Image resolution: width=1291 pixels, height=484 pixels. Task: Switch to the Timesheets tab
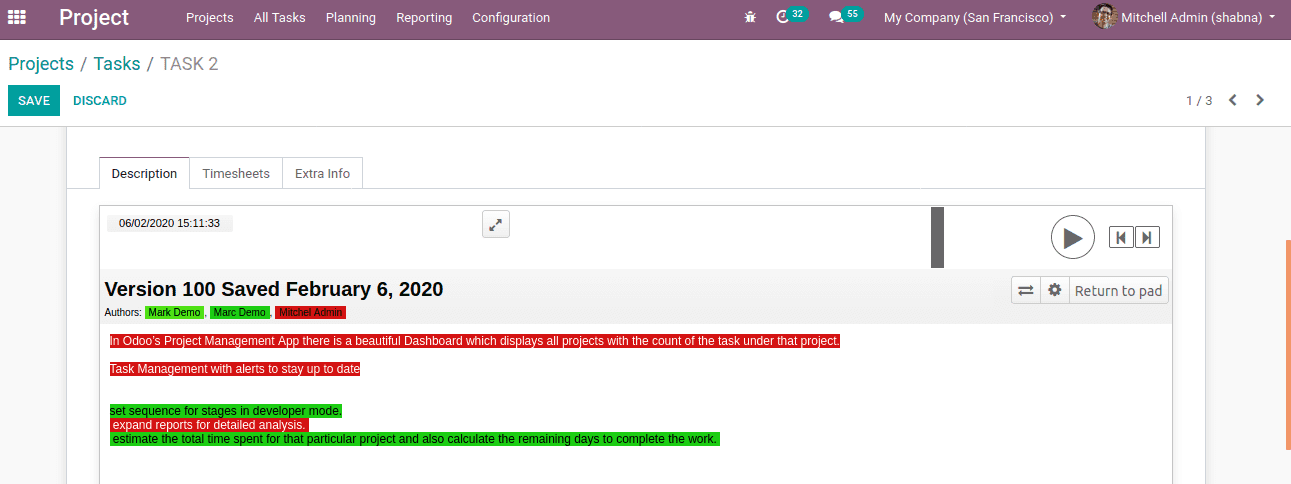236,173
